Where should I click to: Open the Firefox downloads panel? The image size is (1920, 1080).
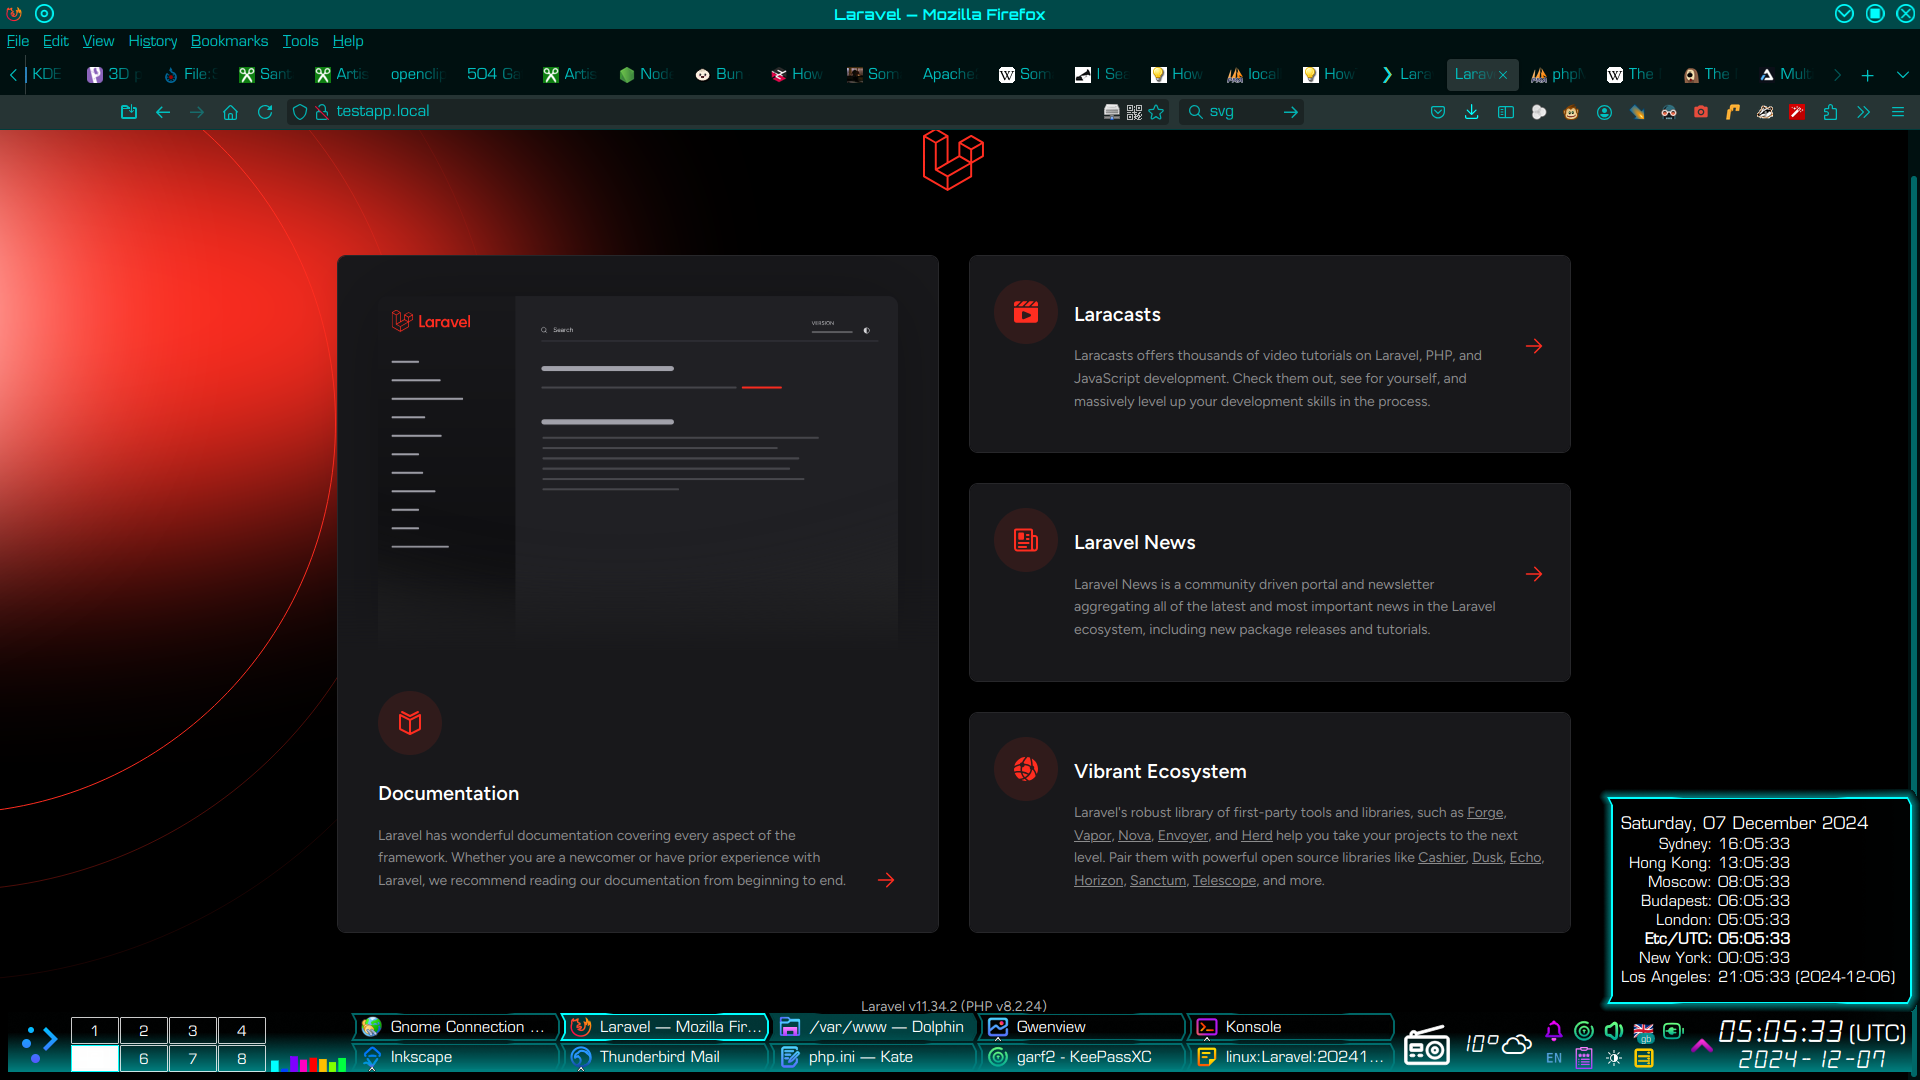pyautogui.click(x=1471, y=112)
